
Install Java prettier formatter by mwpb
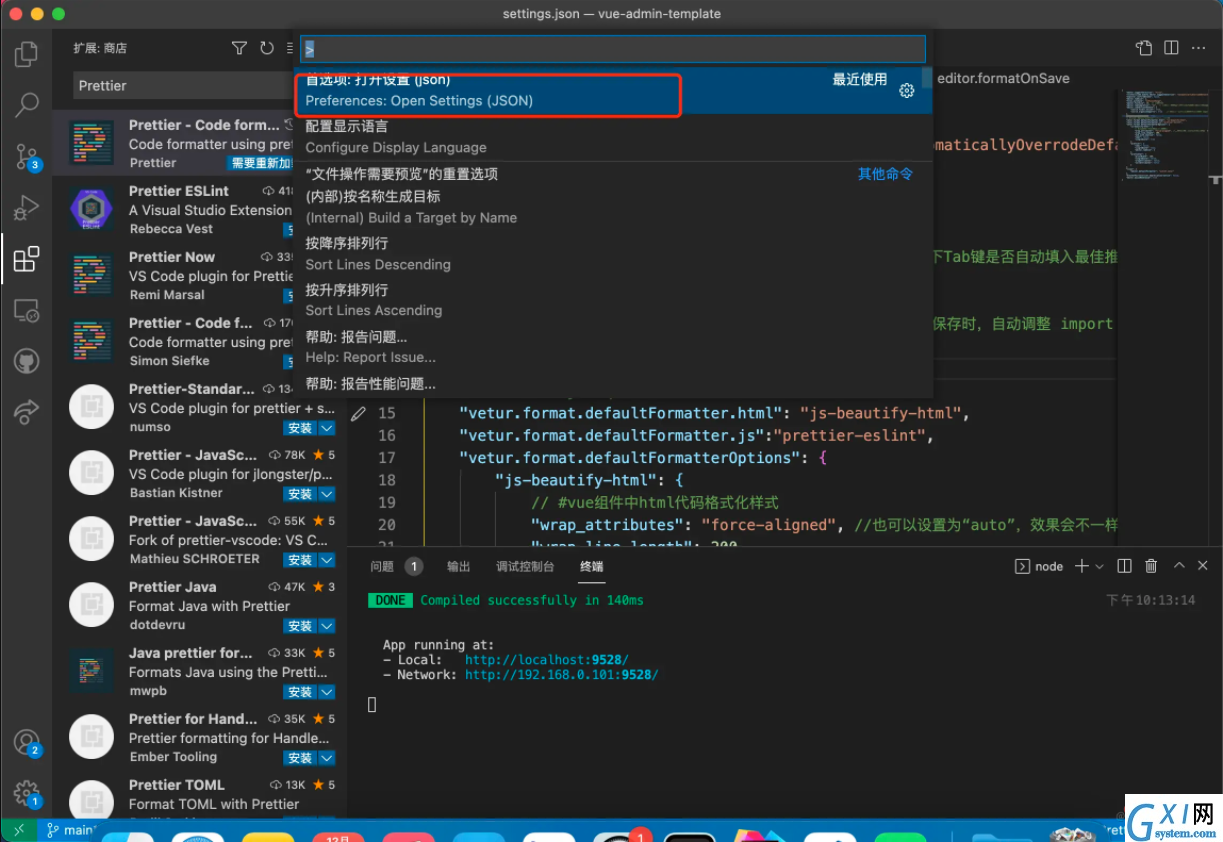point(300,692)
